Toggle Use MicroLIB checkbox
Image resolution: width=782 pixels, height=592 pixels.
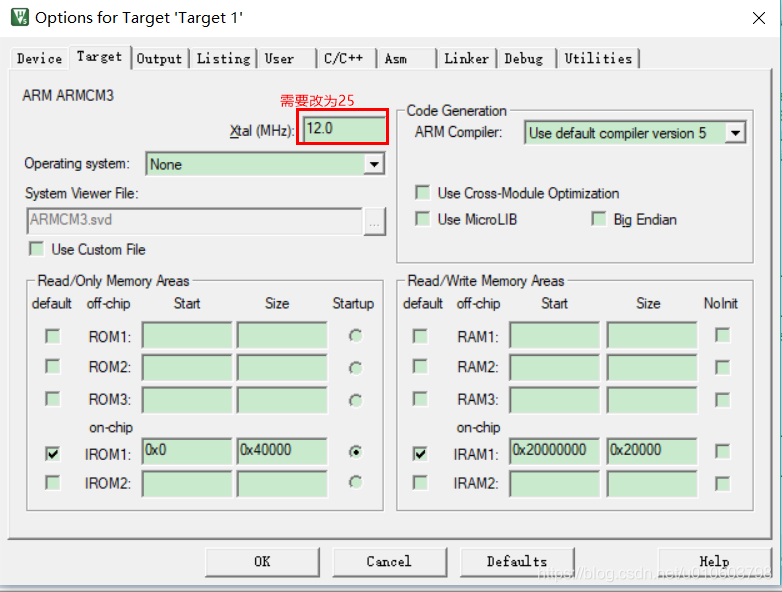(x=423, y=219)
